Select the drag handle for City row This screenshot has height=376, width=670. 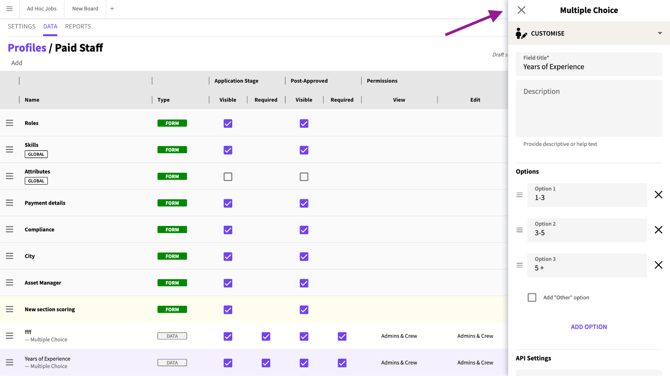[x=9, y=256]
